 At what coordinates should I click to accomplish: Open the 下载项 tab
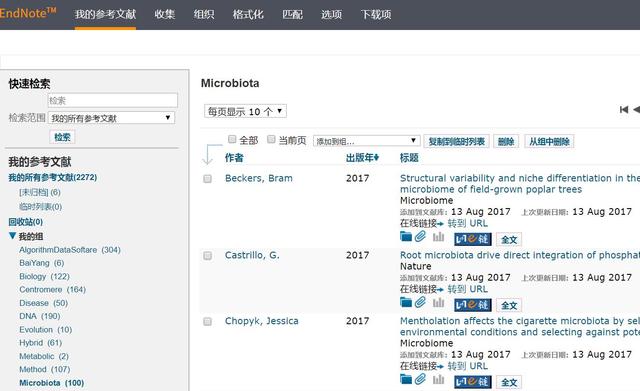pyautogui.click(x=376, y=14)
